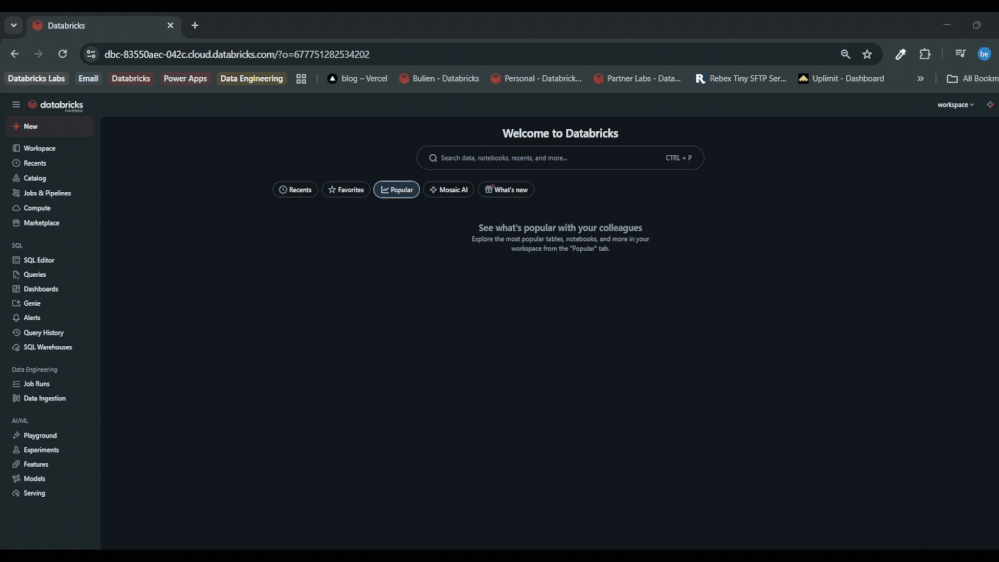Select the Mosaic AI tab
The height and width of the screenshot is (562, 999).
coord(448,190)
